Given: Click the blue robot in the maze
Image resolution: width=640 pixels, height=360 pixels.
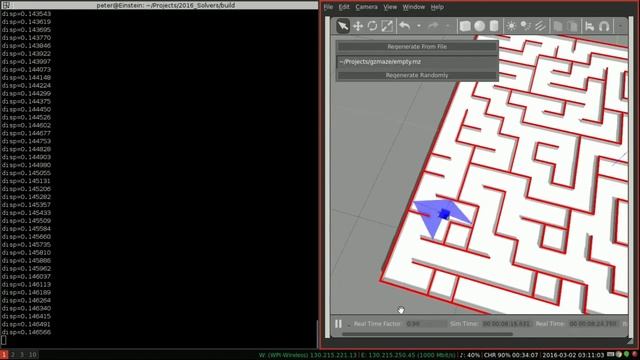Looking at the screenshot, I should (444, 214).
